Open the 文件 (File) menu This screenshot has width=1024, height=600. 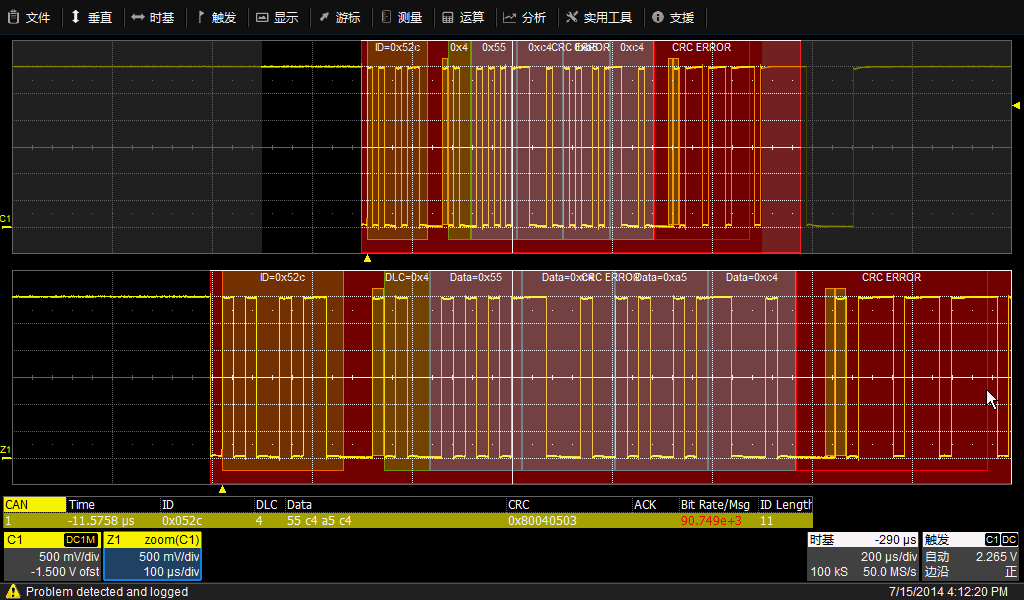click(x=29, y=18)
